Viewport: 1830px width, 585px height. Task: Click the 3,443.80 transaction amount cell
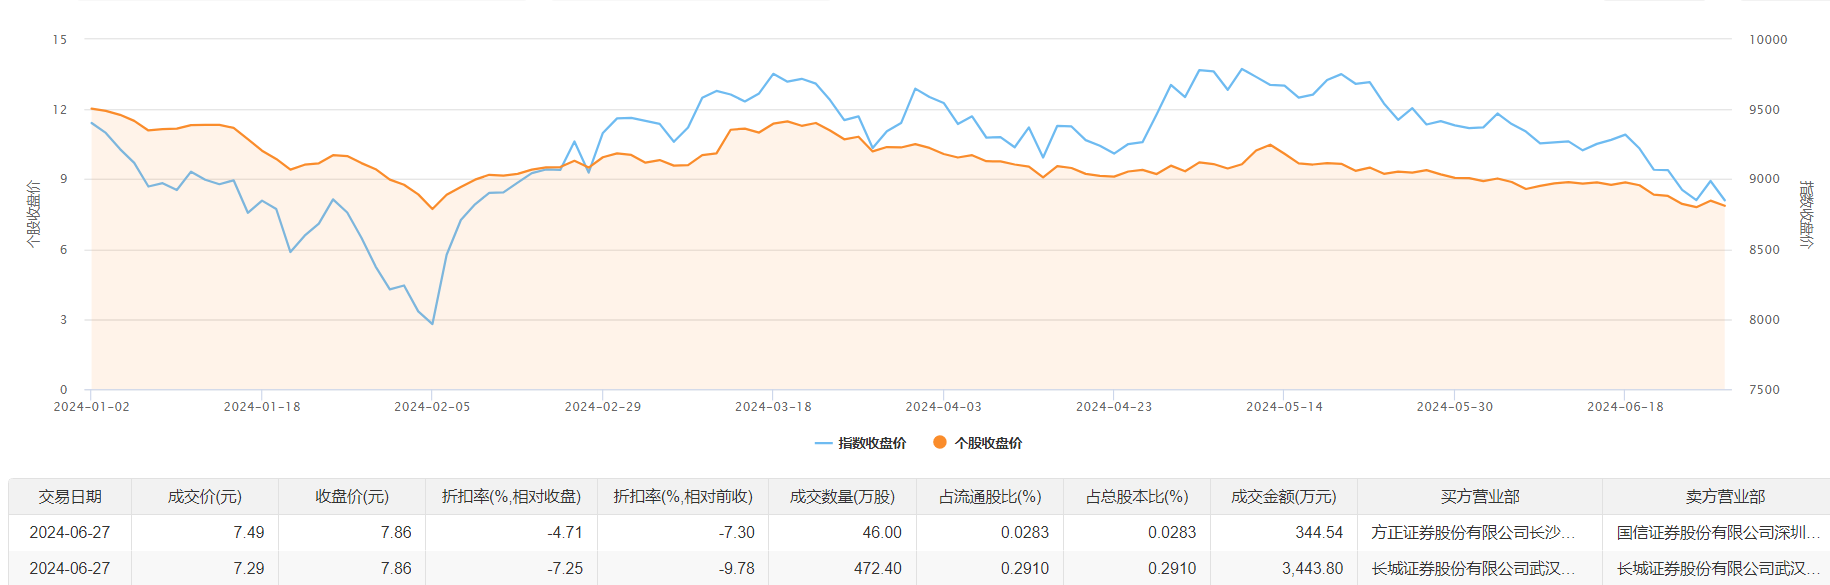tap(1312, 569)
